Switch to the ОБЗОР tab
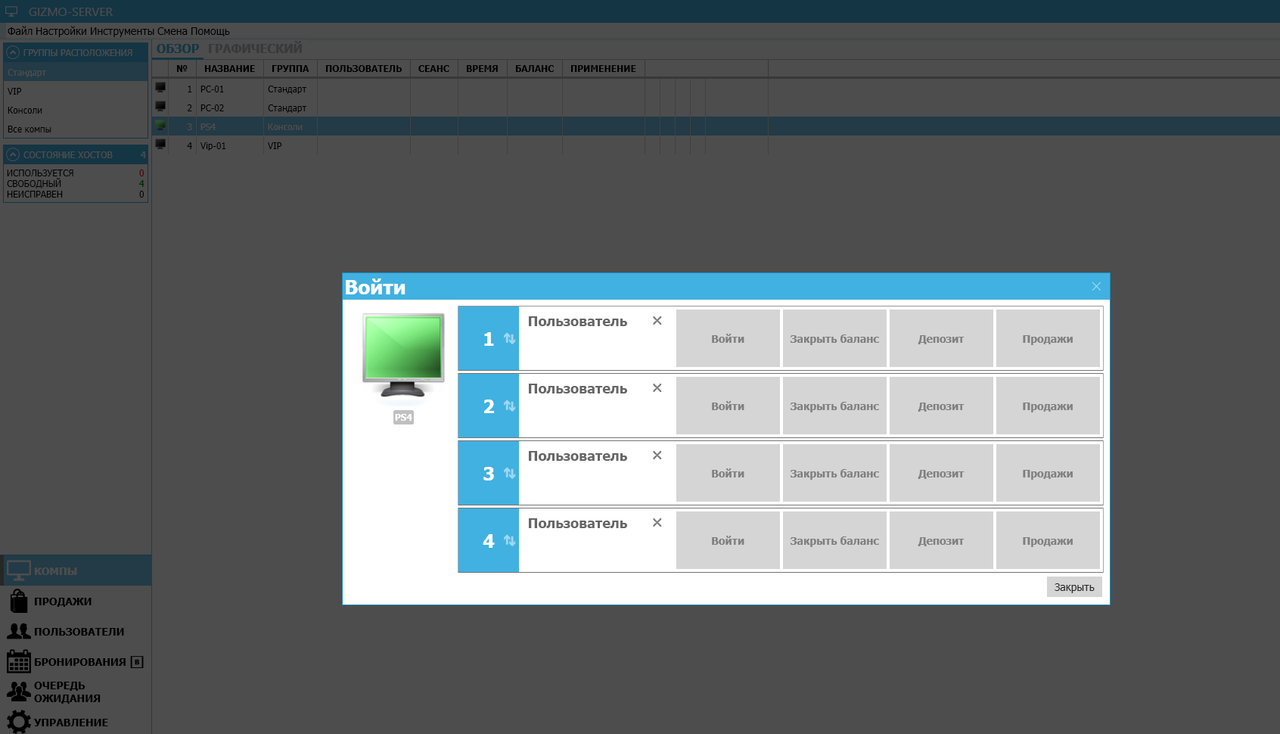Screen dimensions: 1280x734 [178, 49]
